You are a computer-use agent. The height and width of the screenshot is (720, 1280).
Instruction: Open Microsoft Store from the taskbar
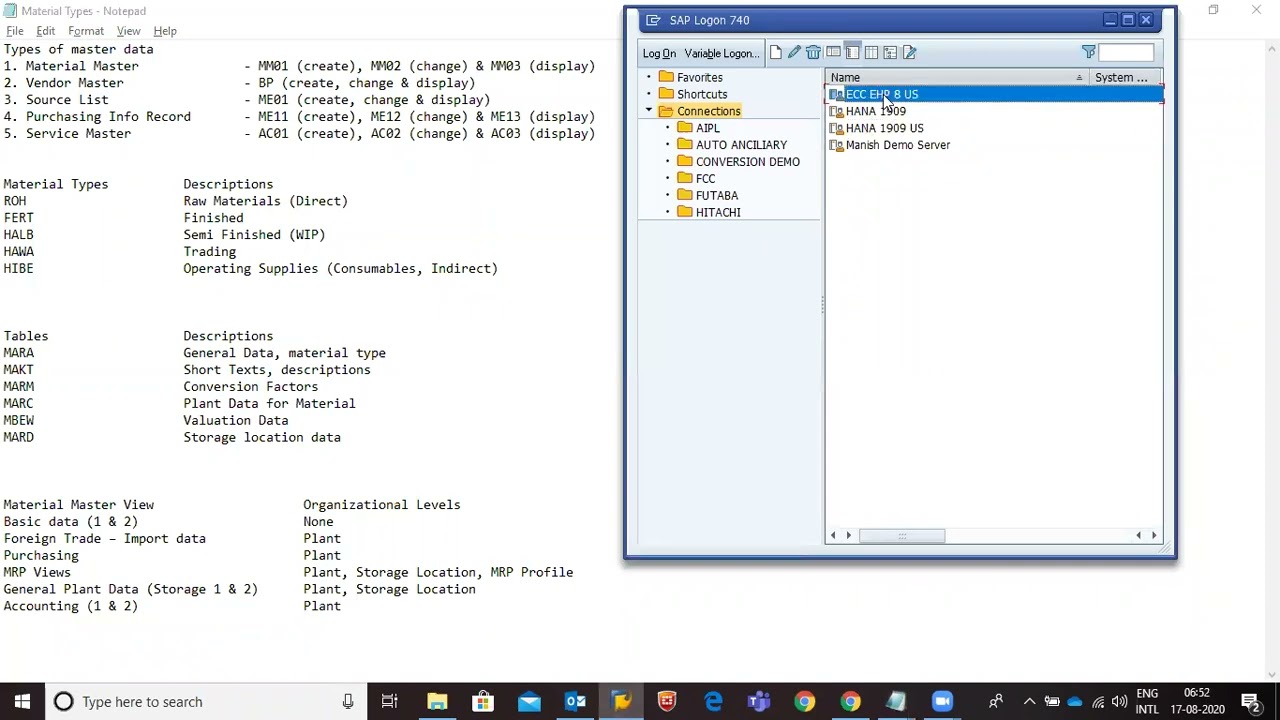pyautogui.click(x=483, y=702)
